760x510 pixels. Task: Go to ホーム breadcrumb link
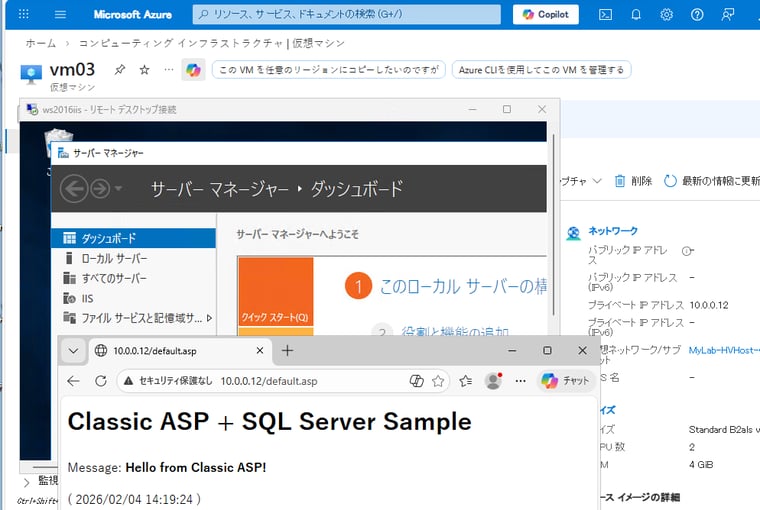(x=41, y=43)
